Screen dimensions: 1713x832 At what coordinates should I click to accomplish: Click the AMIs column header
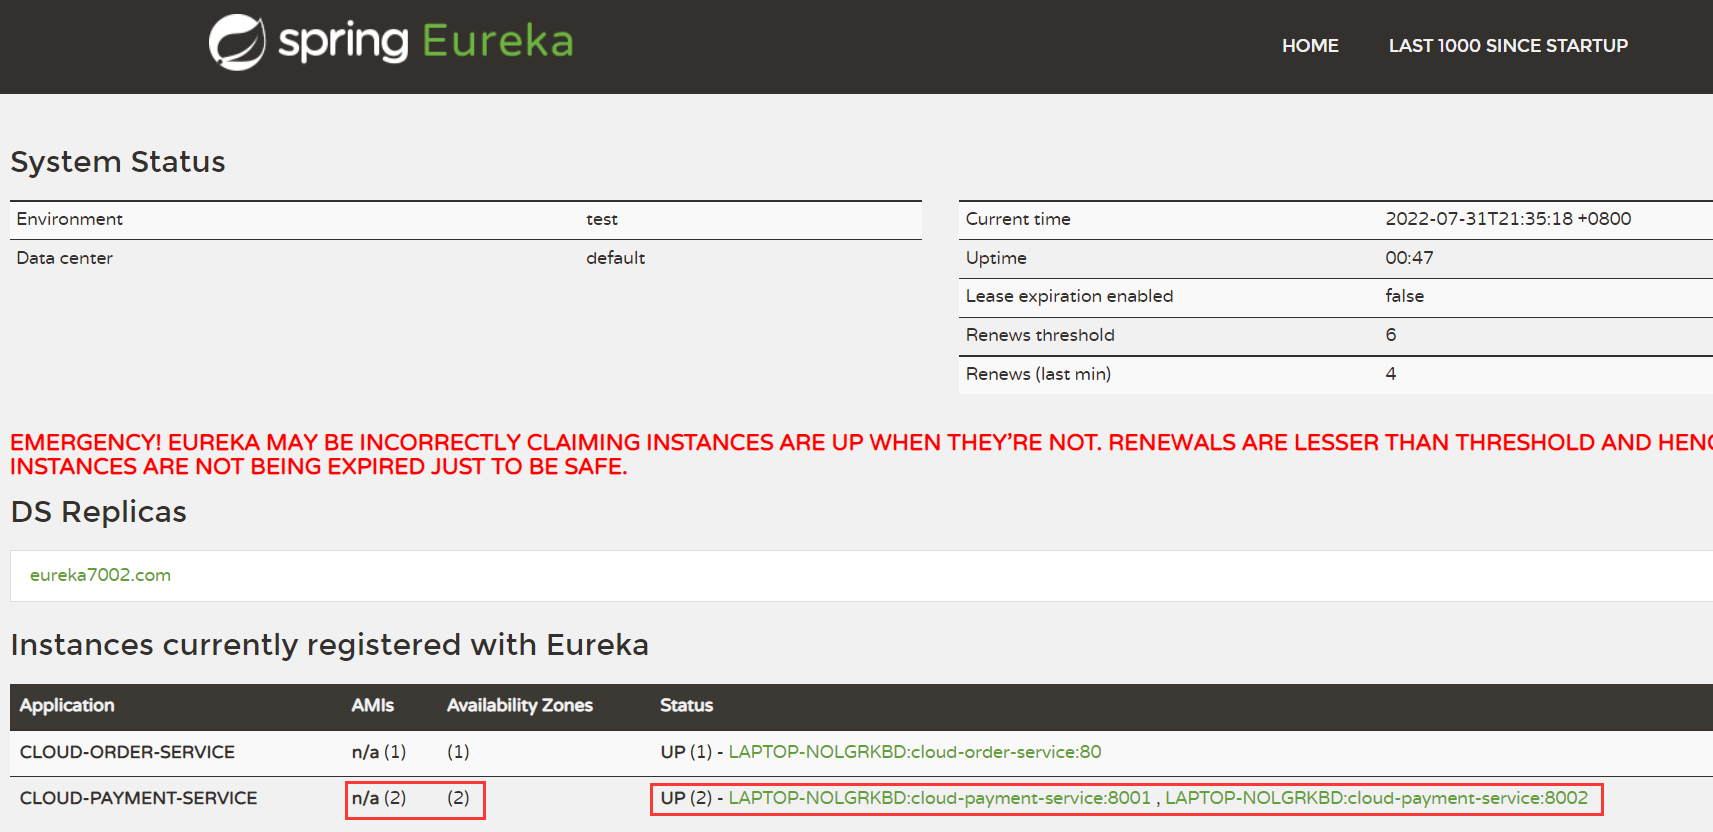(x=372, y=705)
